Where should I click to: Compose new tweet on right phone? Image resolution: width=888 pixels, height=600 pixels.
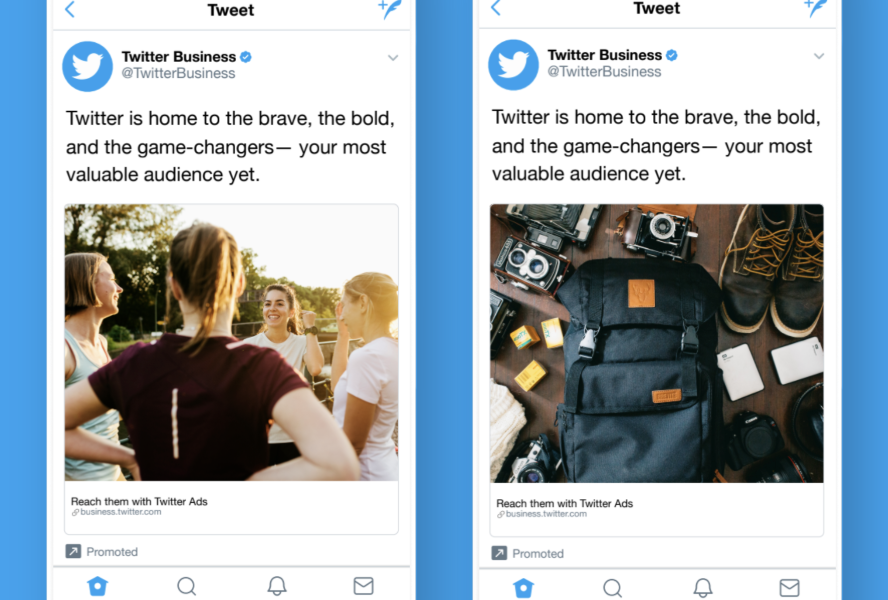816,7
